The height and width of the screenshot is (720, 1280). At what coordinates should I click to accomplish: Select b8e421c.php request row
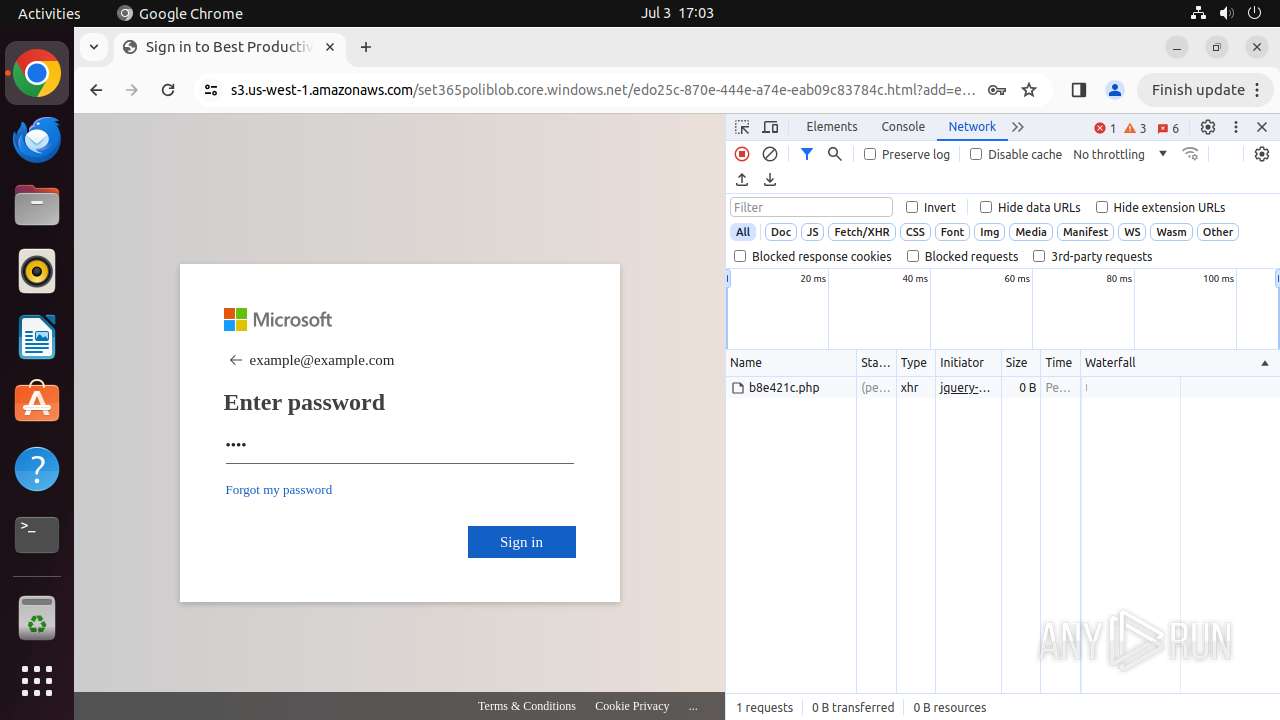(x=1003, y=388)
